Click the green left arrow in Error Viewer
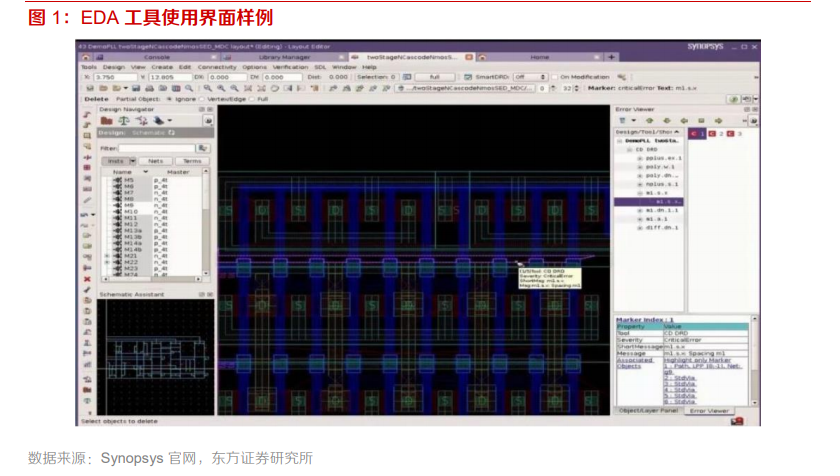840x476 pixels. tap(684, 121)
